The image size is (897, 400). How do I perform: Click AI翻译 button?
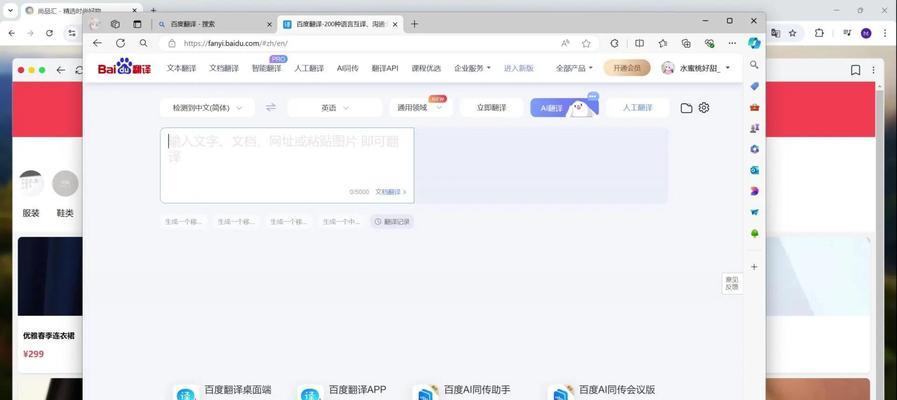pyautogui.click(x=563, y=108)
